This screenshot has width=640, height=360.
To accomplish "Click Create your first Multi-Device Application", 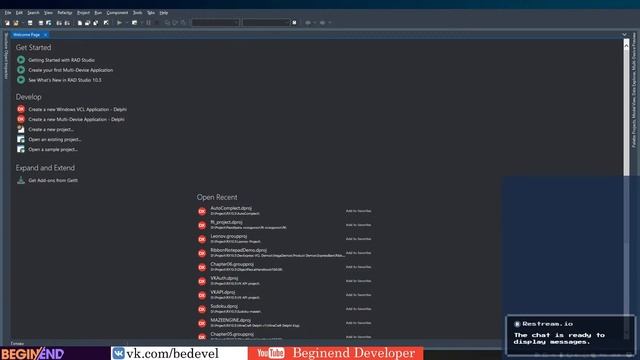I will (x=71, y=70).
